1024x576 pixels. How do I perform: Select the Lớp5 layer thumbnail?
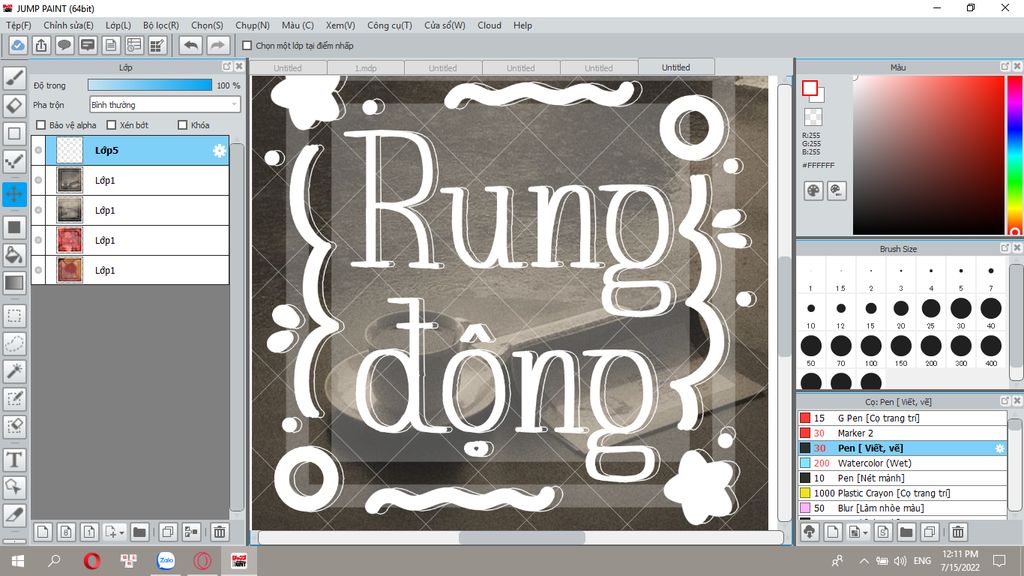69,150
